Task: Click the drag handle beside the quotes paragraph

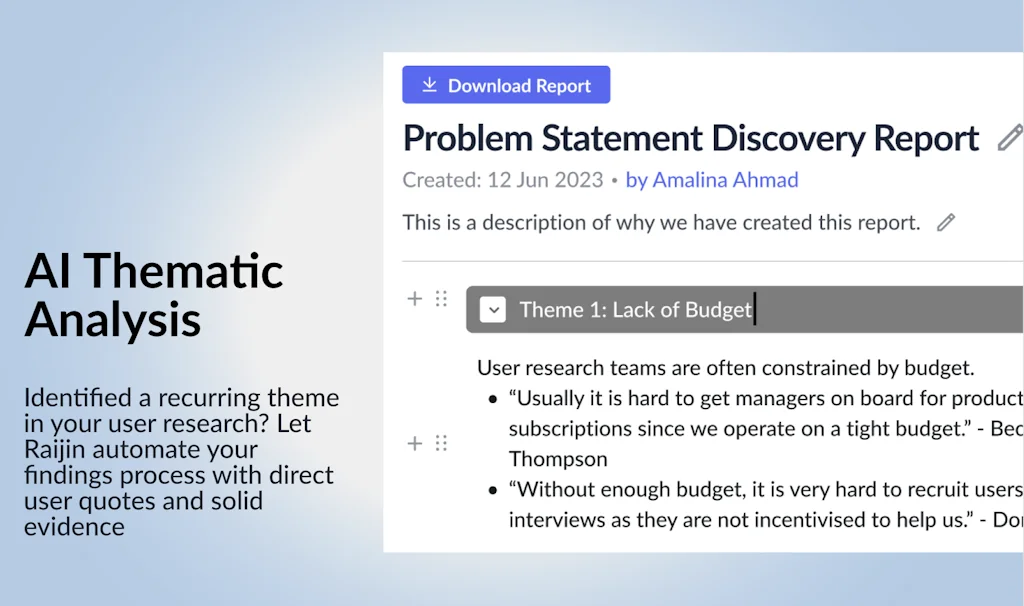Action: pos(441,443)
